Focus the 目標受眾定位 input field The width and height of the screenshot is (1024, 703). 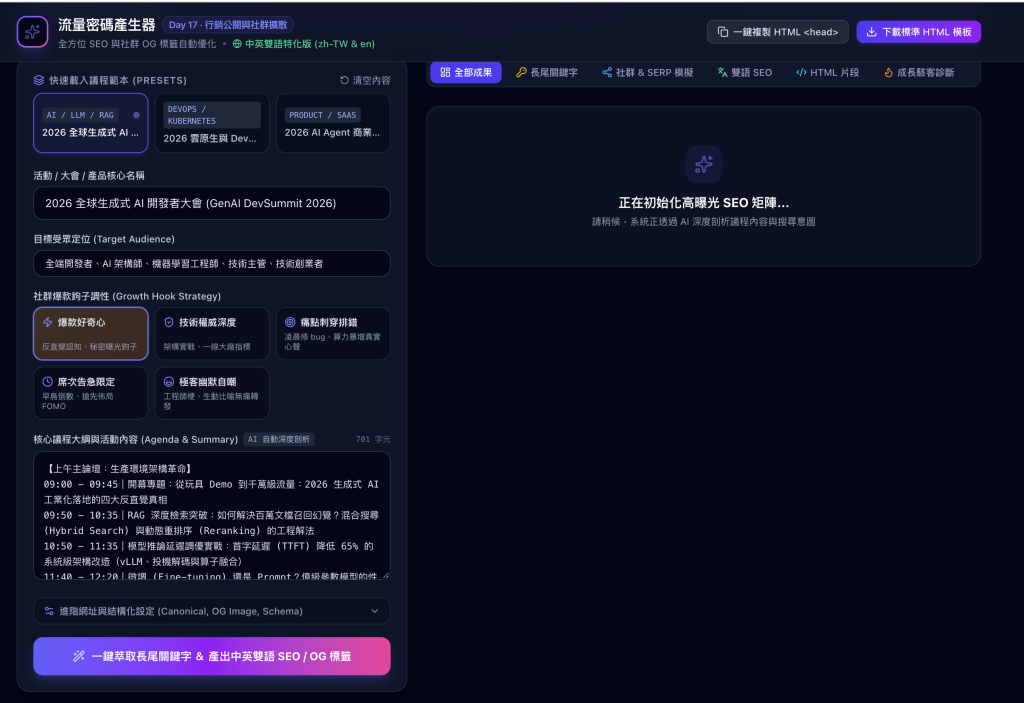pos(212,264)
